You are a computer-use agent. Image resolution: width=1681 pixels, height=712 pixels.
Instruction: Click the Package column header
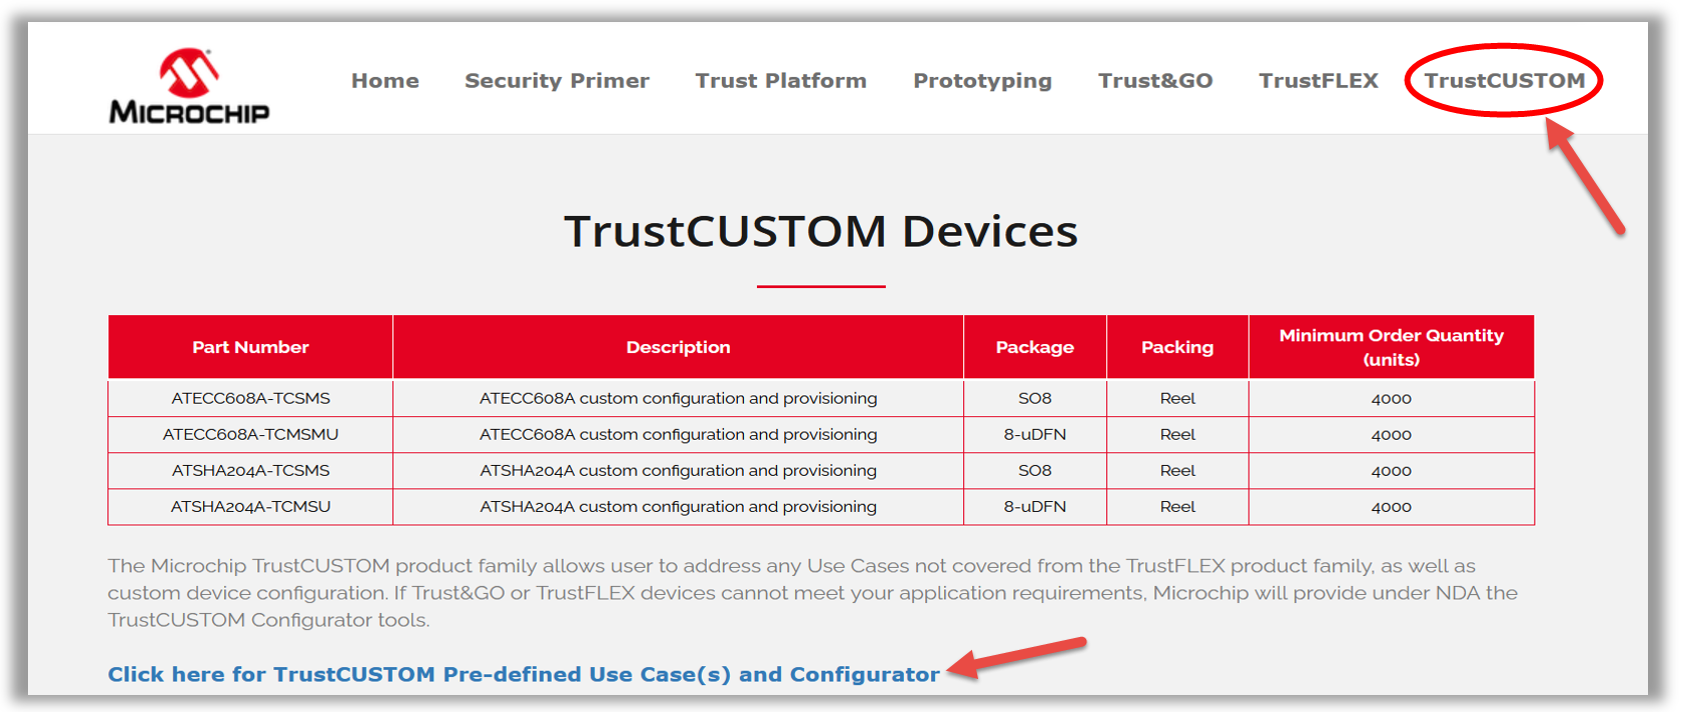[x=1034, y=347]
